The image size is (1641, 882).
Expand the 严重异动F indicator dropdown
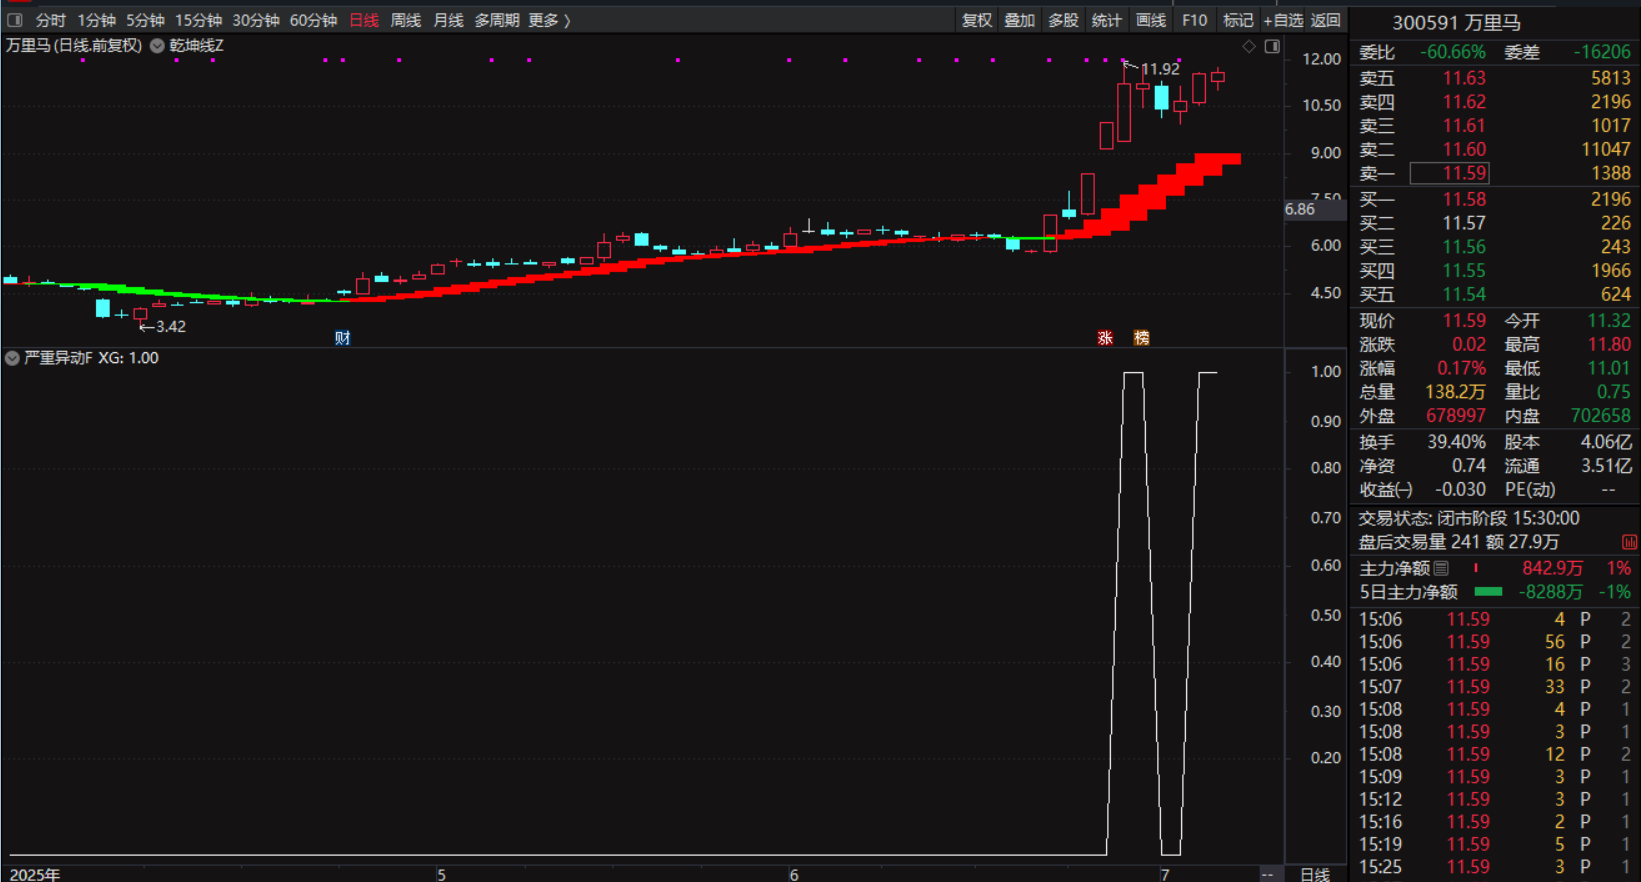point(12,358)
